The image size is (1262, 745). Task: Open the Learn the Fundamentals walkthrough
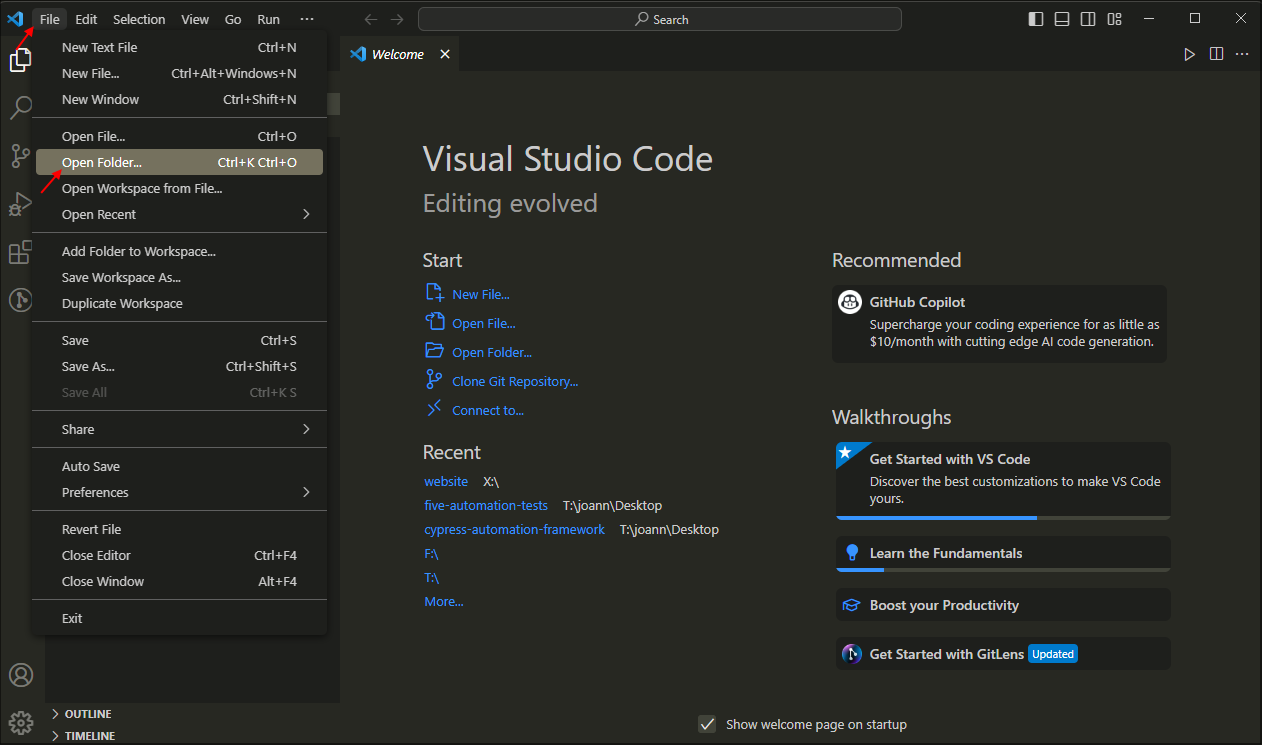(x=1003, y=553)
